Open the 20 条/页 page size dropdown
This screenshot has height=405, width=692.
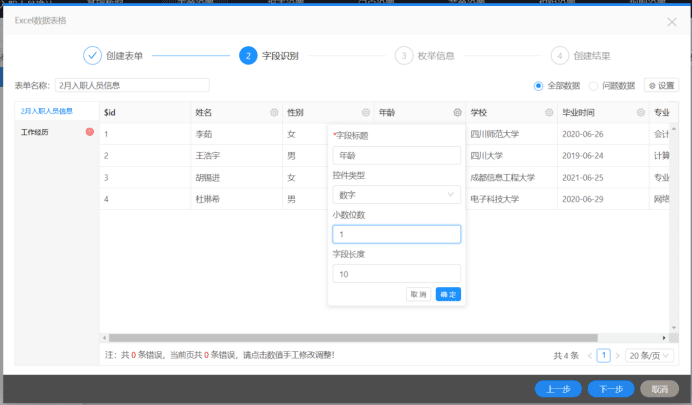(x=649, y=355)
